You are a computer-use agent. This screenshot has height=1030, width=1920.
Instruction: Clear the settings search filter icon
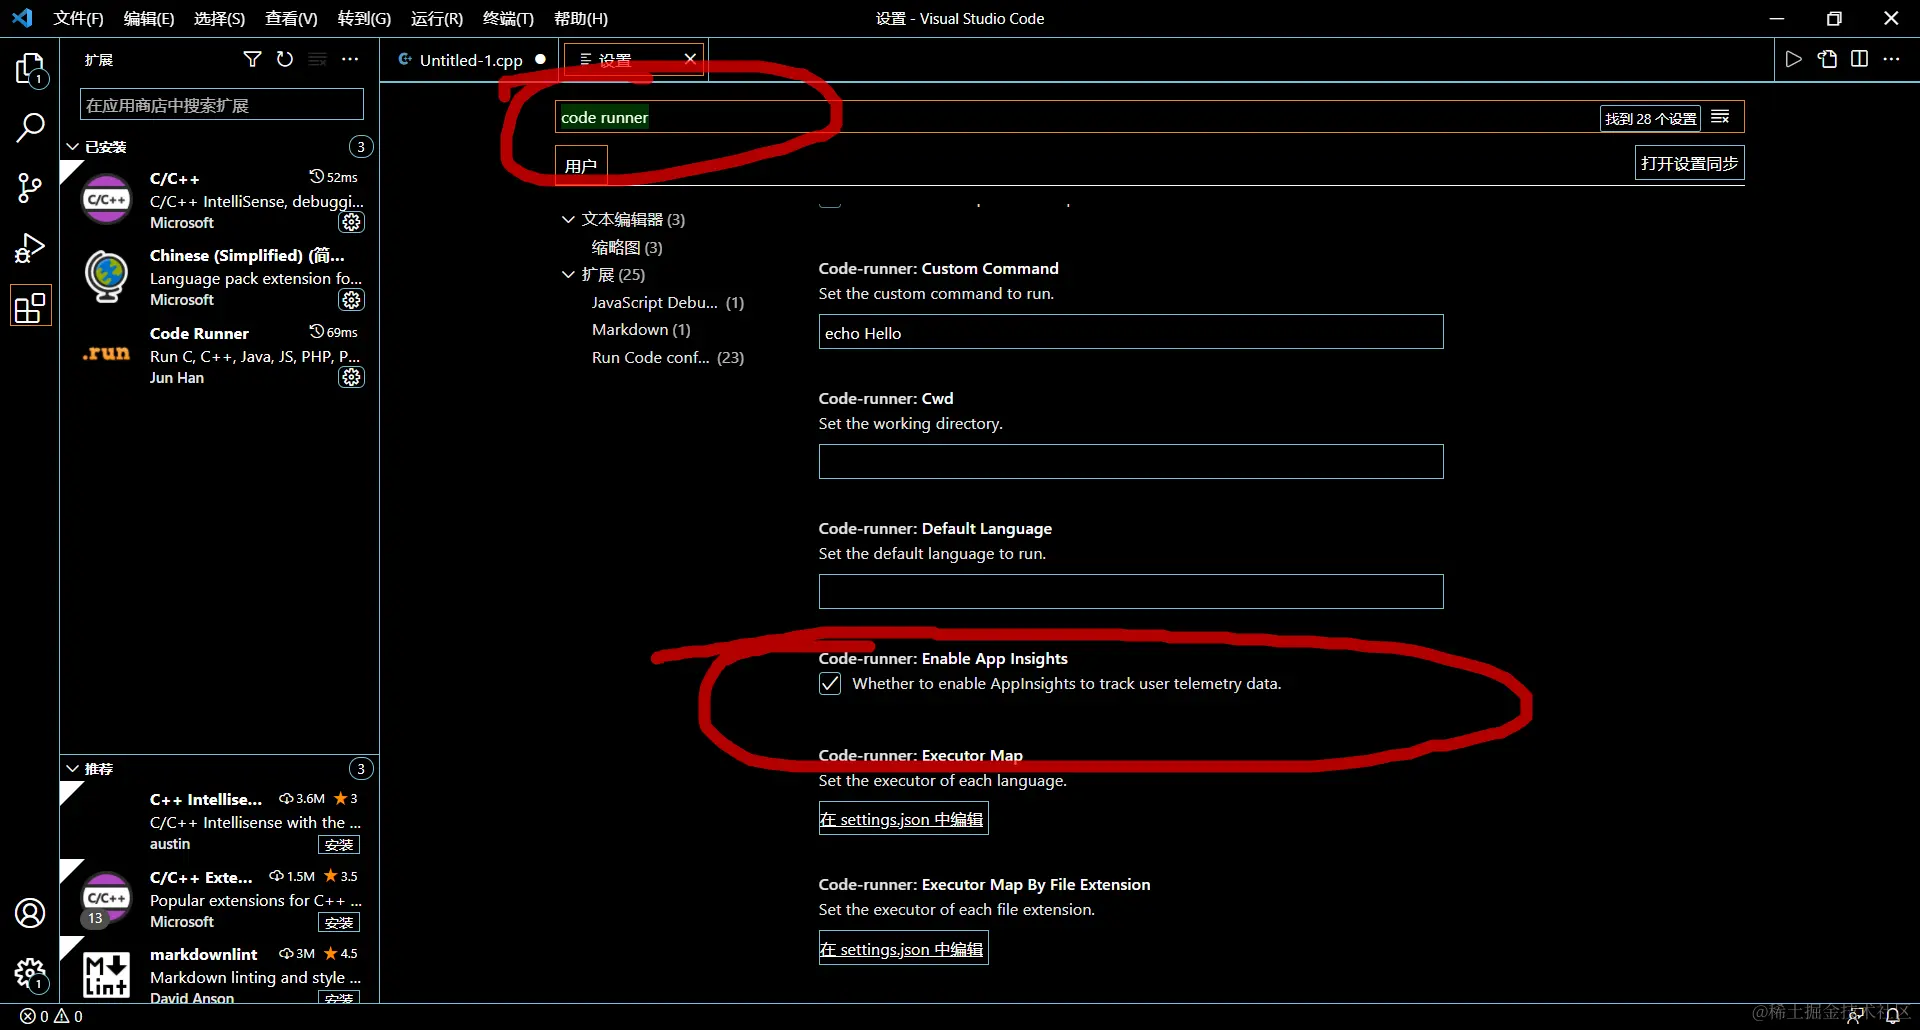pos(1720,117)
